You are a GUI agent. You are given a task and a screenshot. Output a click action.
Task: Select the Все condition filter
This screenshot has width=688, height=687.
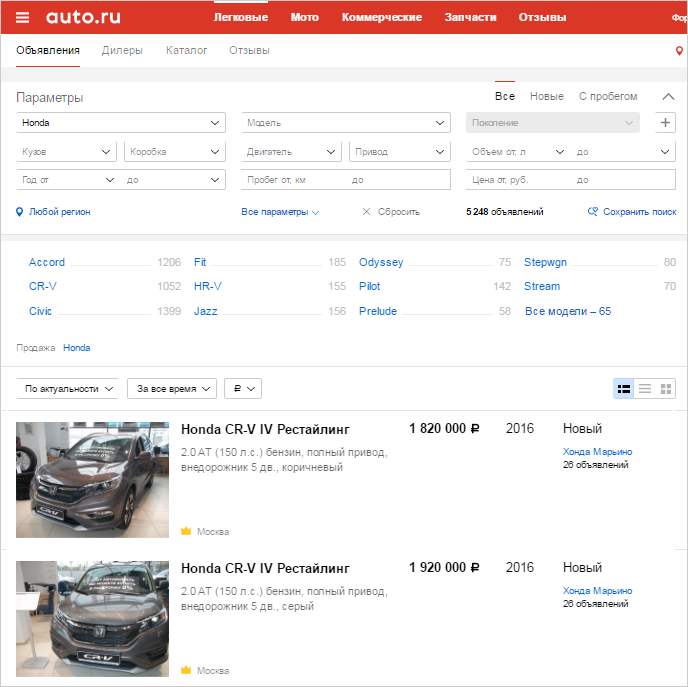(x=505, y=96)
